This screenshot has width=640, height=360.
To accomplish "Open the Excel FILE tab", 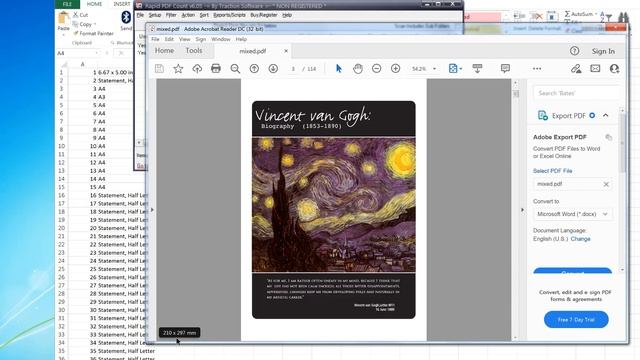I will coord(67,4).
